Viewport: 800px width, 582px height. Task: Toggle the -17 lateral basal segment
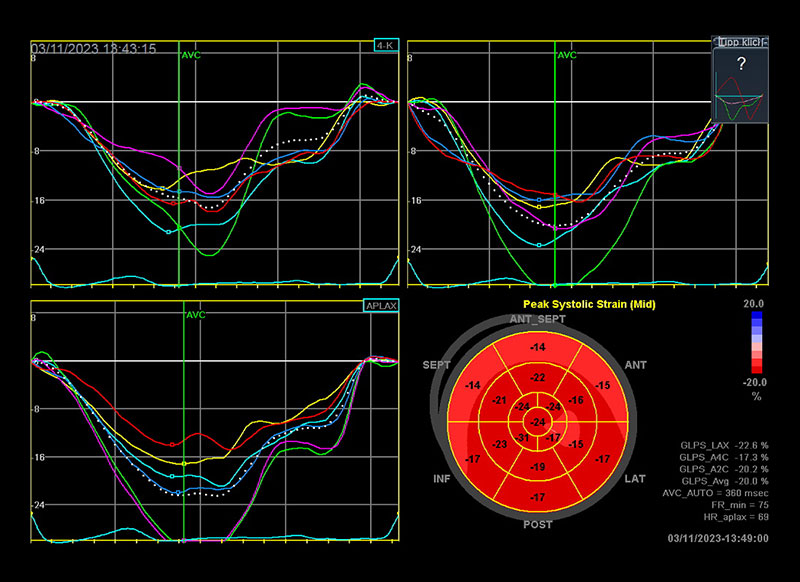(x=602, y=459)
